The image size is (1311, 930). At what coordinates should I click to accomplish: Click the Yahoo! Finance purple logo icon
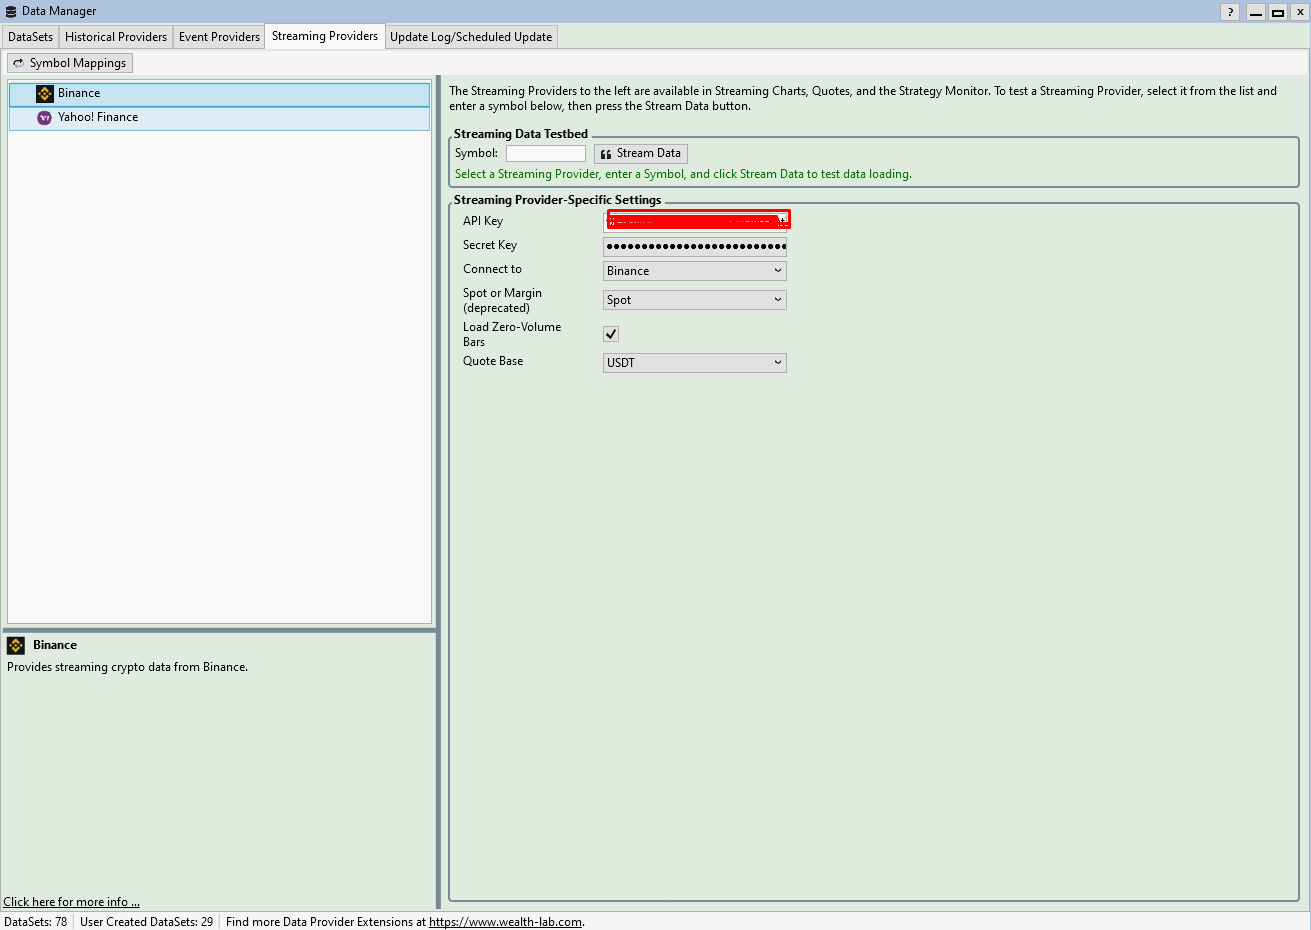click(44, 118)
